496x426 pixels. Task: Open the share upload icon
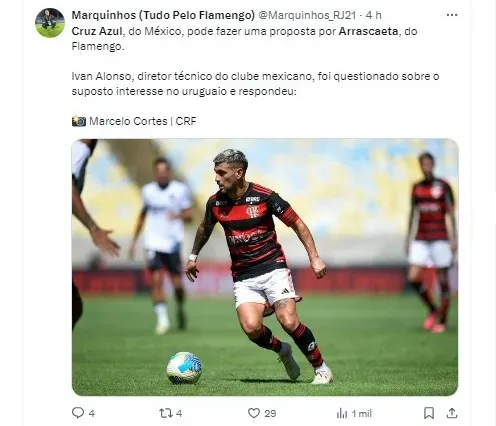[452, 413]
